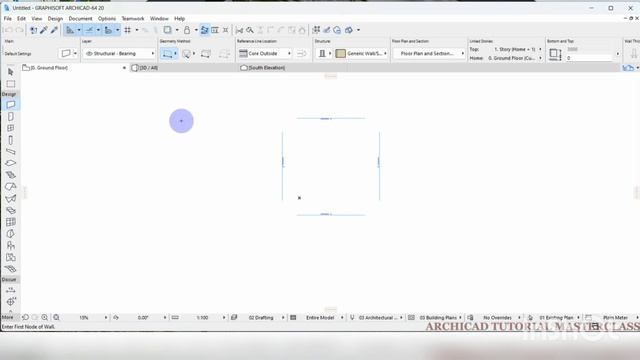Image resolution: width=640 pixels, height=360 pixels.
Task: Activate the Wall tool in the toolbox
Action: [x=11, y=105]
